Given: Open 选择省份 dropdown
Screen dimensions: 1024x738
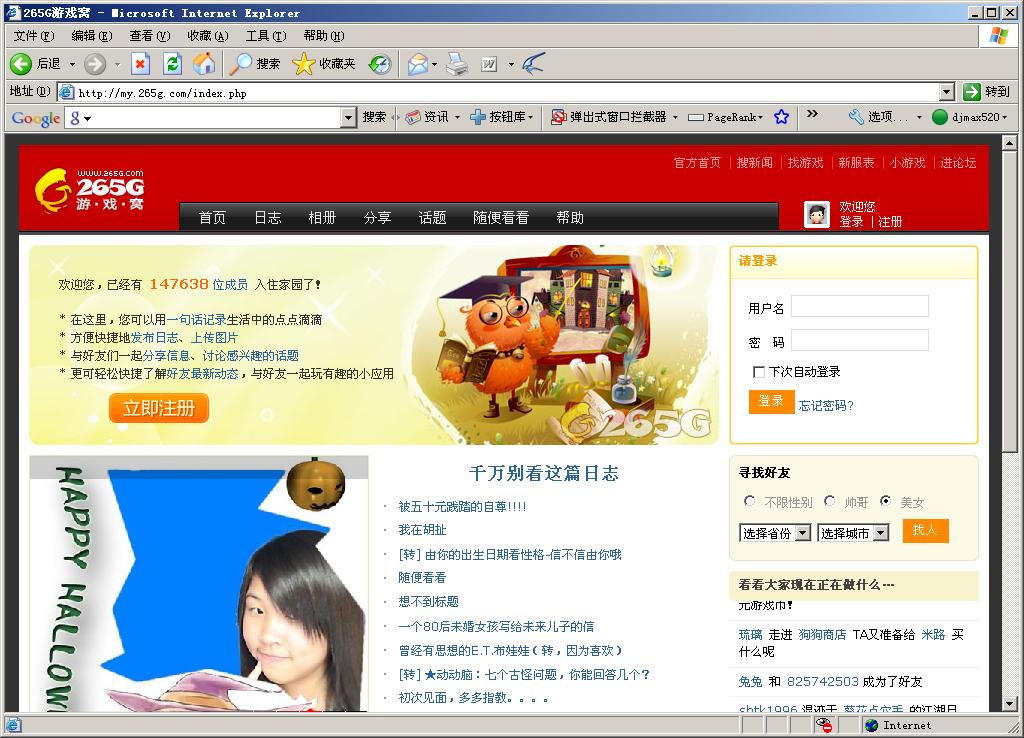Looking at the screenshot, I should (x=775, y=533).
